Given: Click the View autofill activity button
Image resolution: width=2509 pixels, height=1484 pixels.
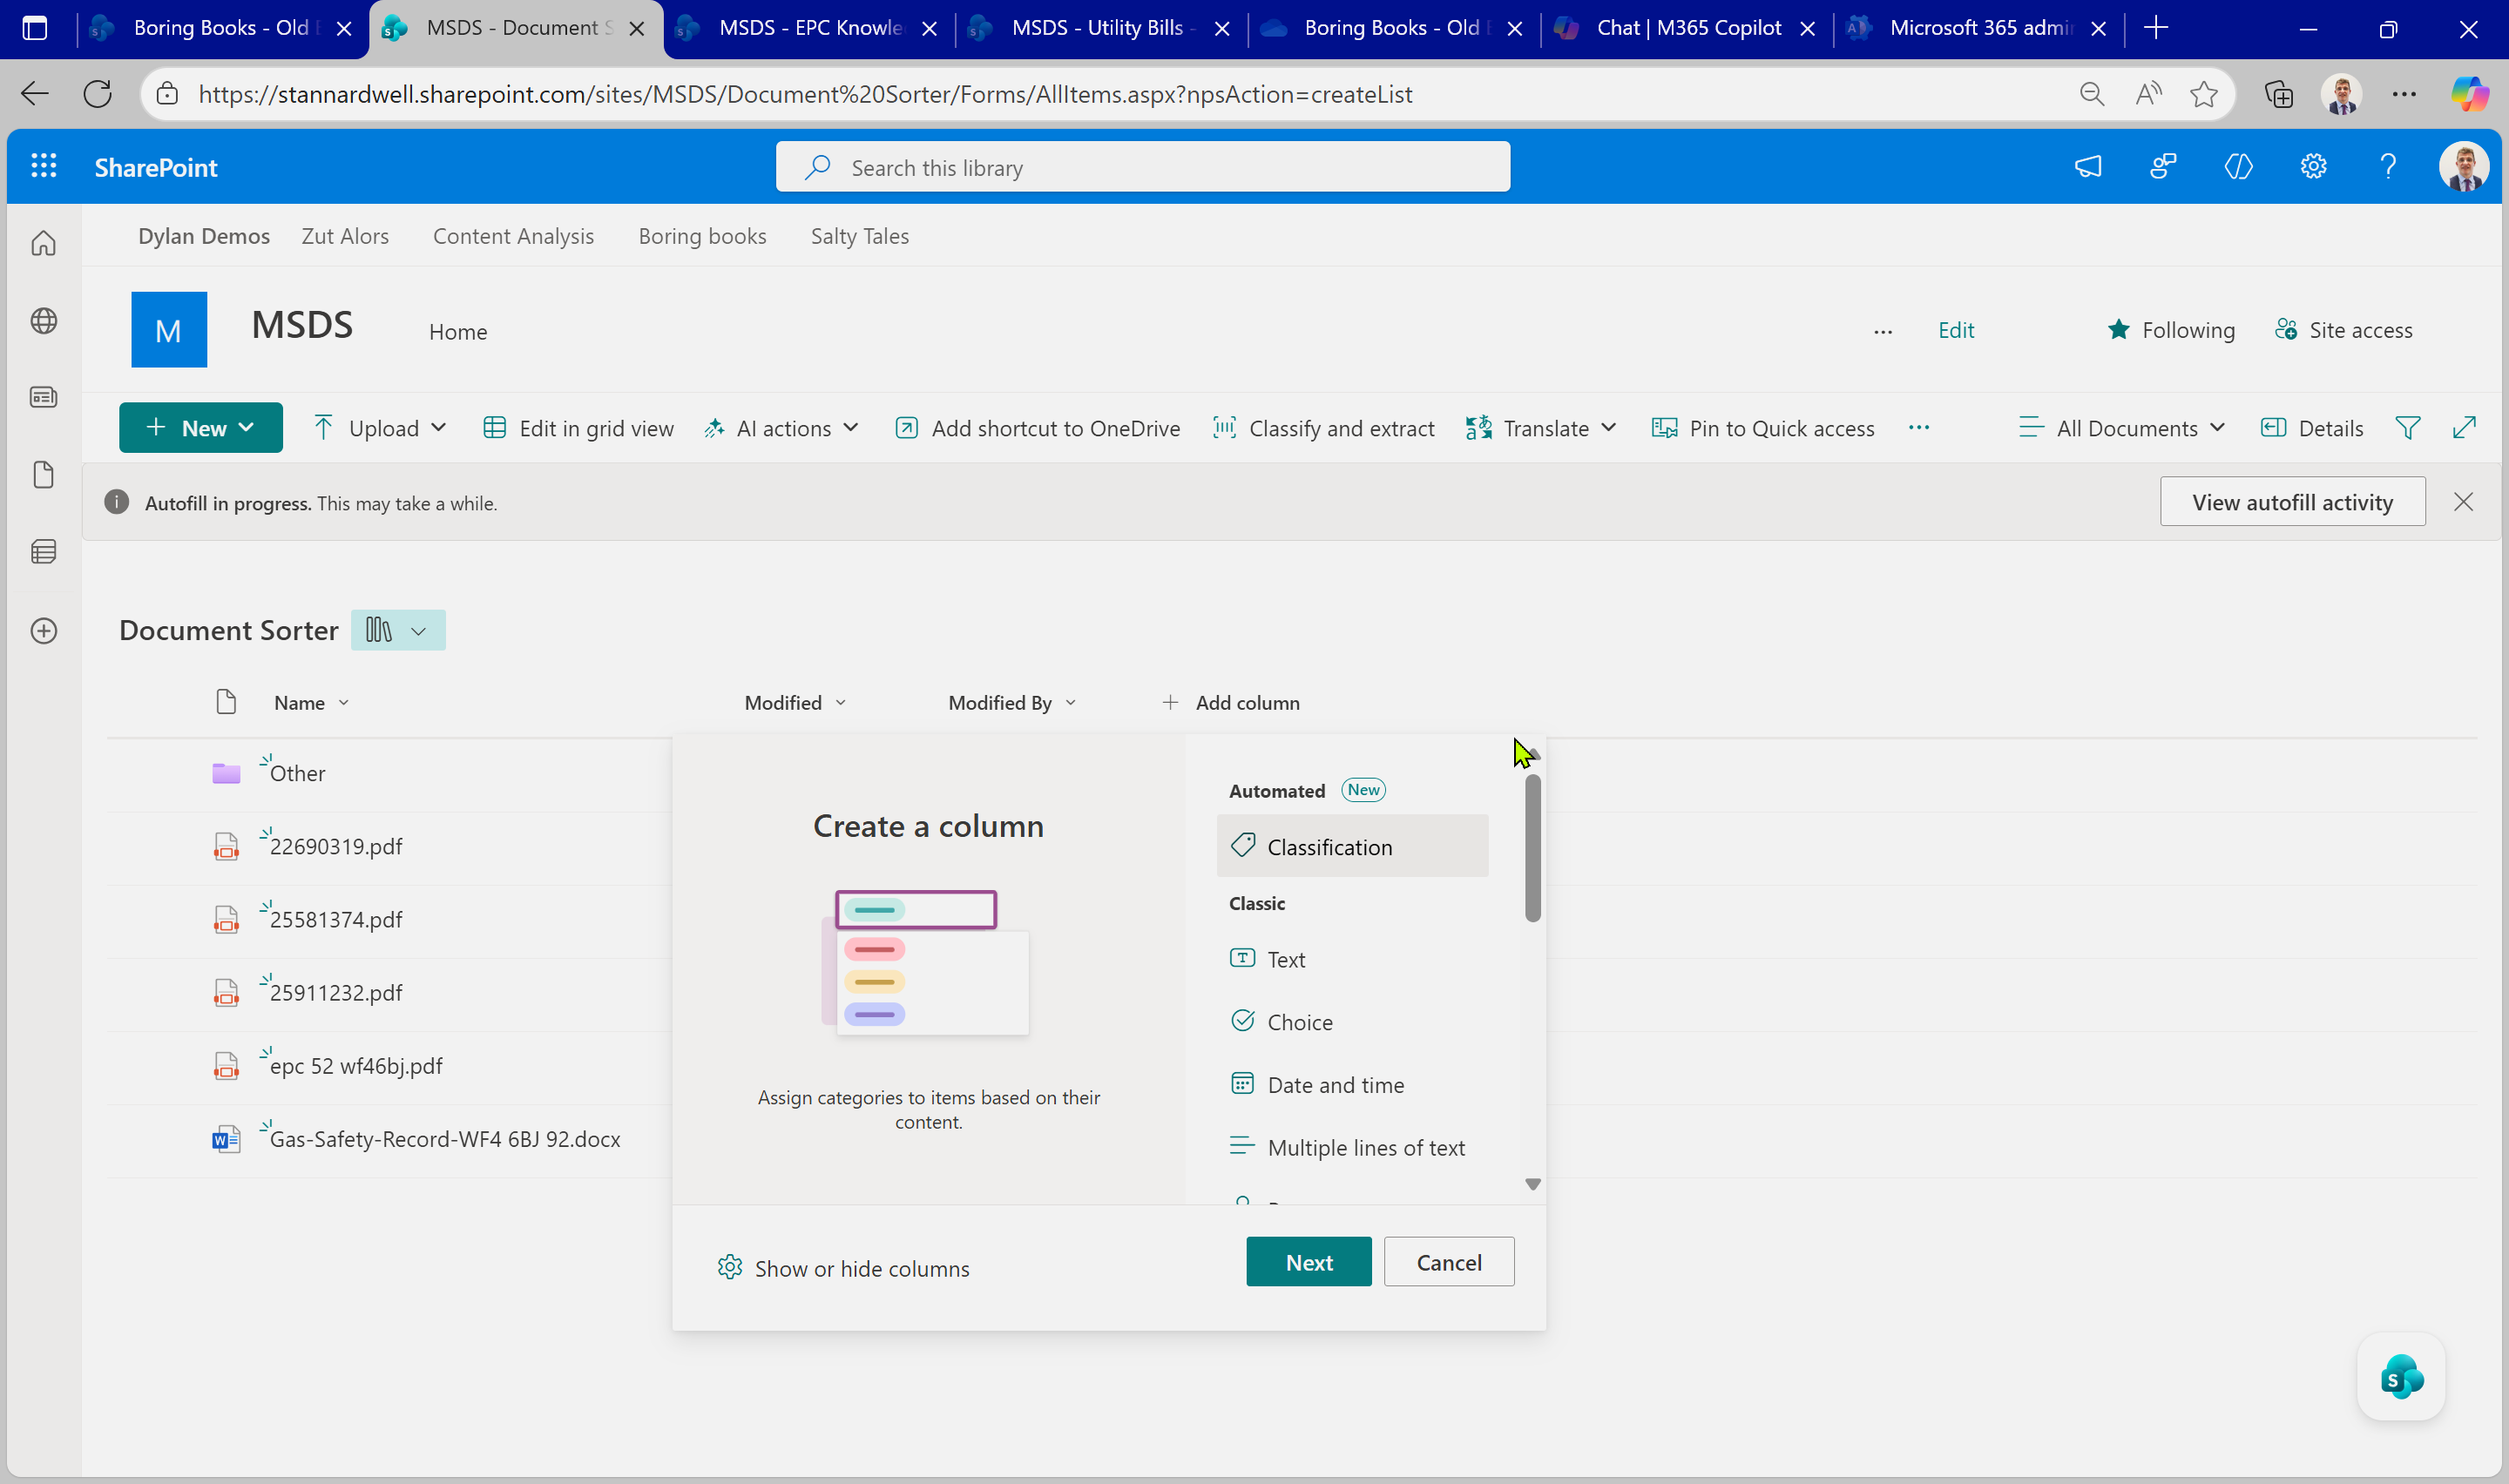Looking at the screenshot, I should [2291, 502].
